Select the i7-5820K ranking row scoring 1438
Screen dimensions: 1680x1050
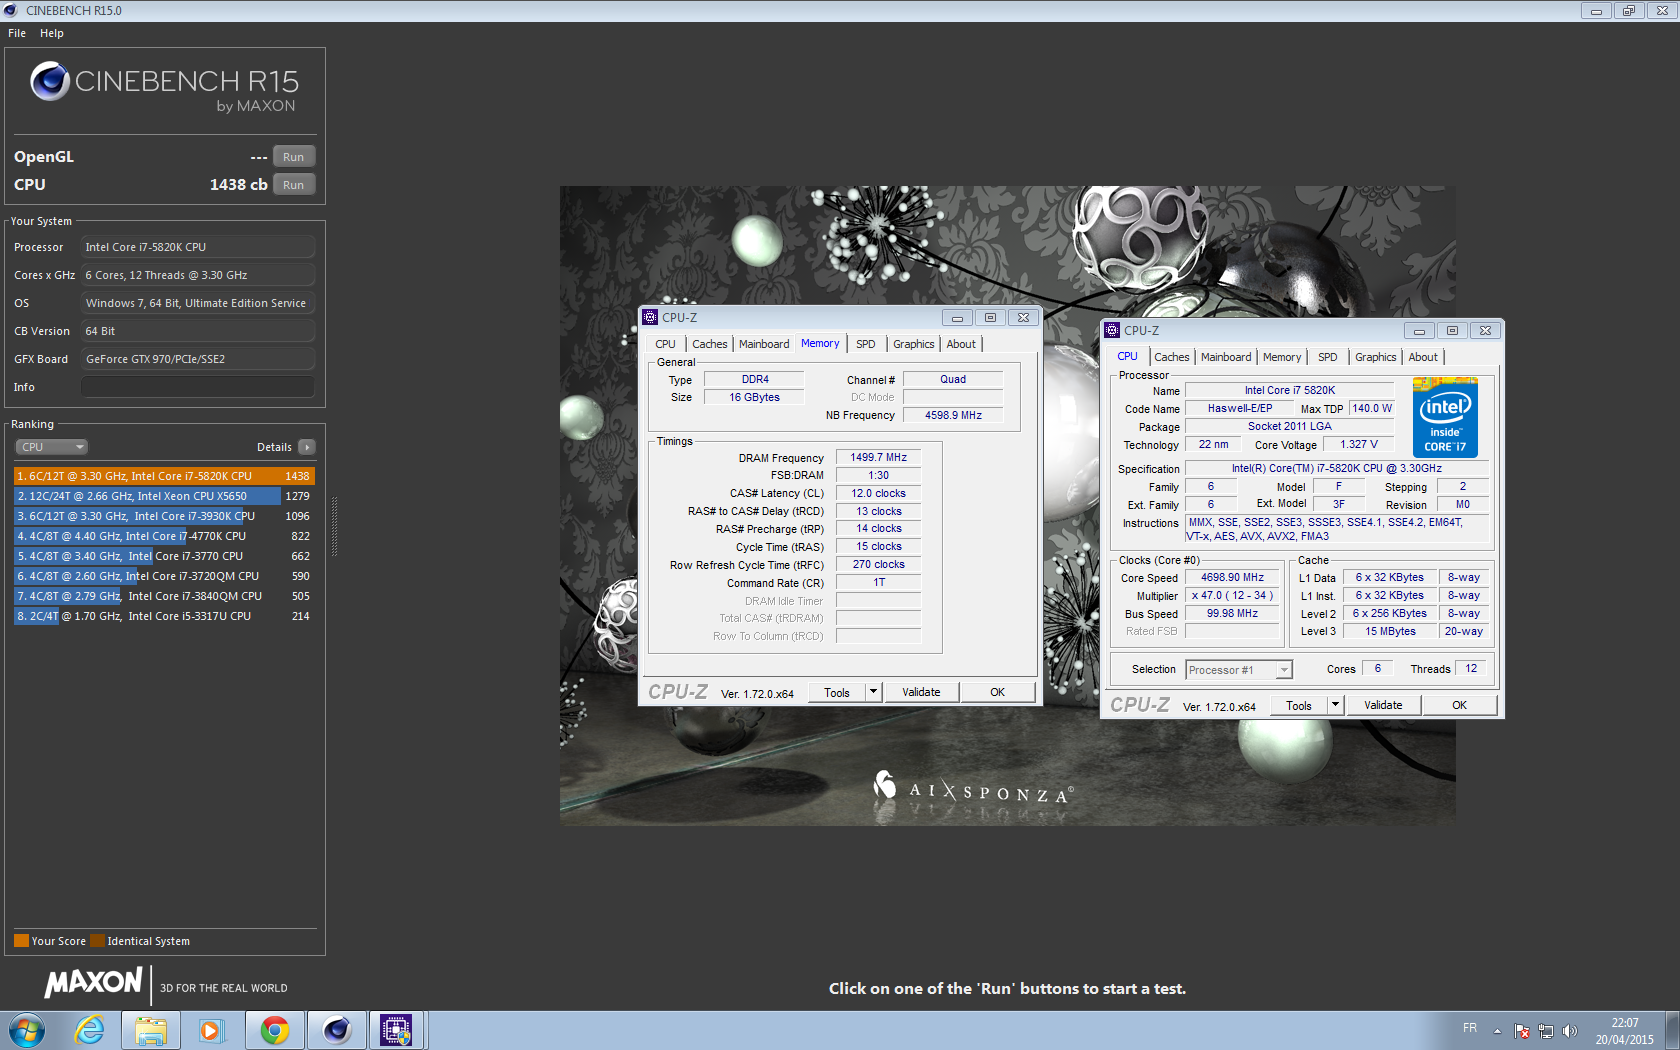(164, 476)
